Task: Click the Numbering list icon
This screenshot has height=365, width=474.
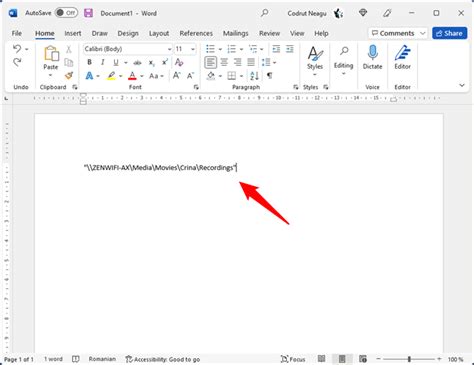Action: click(x=232, y=49)
